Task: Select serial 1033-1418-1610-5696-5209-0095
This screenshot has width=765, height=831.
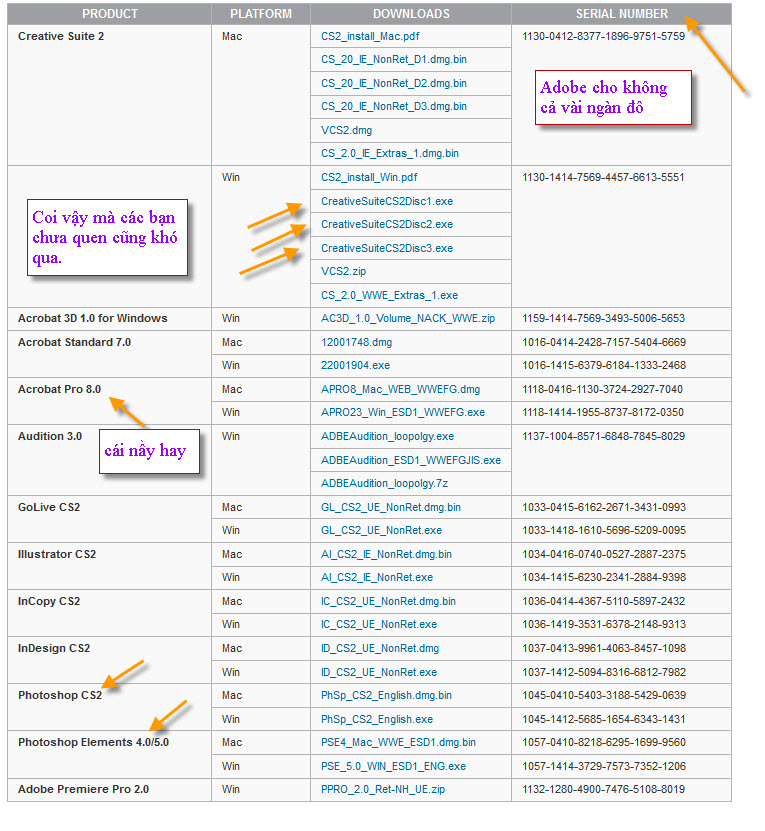Action: point(604,531)
